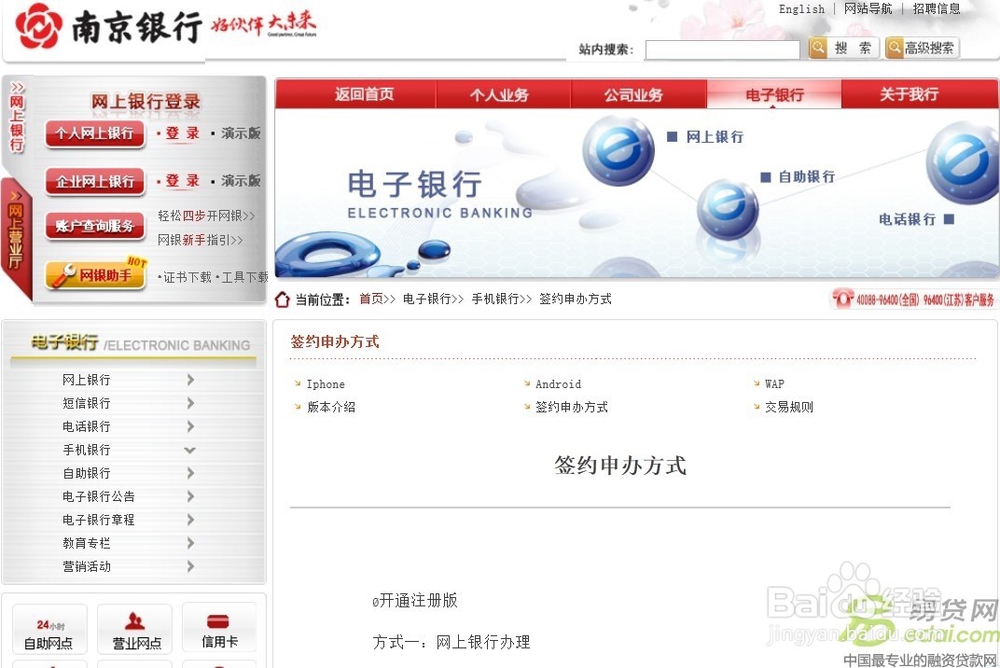Expand 网上银行 sidebar arrow
1000x668 pixels.
tap(191, 380)
